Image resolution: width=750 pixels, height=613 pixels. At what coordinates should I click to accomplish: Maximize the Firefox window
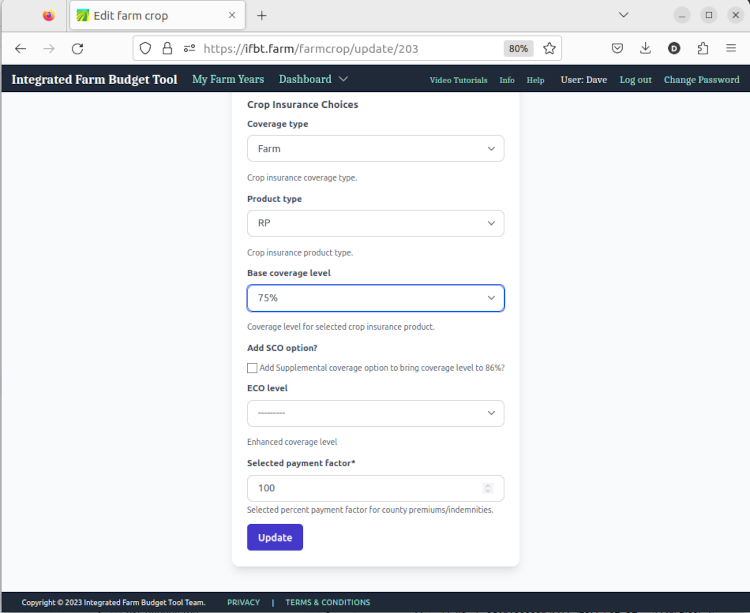pyautogui.click(x=709, y=15)
